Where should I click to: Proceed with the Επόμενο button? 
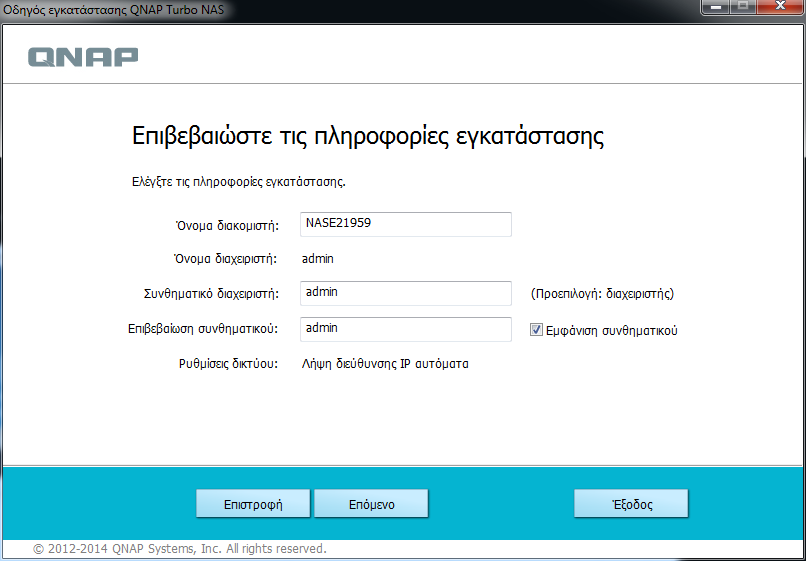371,503
